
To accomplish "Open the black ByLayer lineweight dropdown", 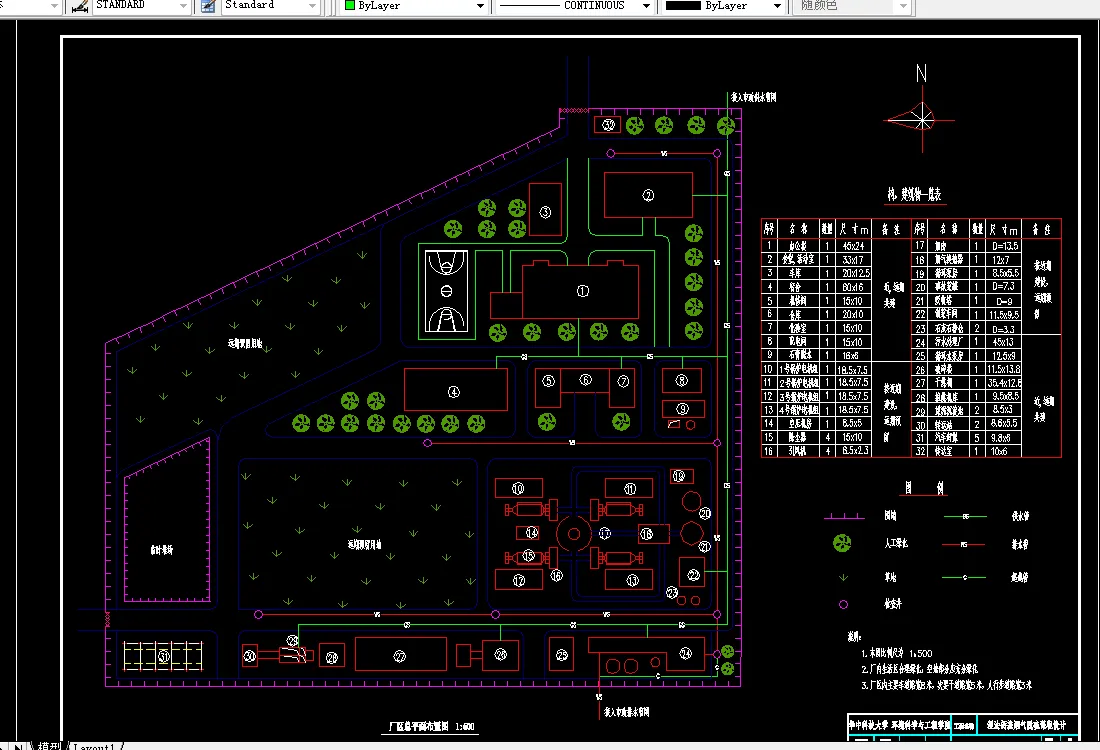I will [x=777, y=6].
